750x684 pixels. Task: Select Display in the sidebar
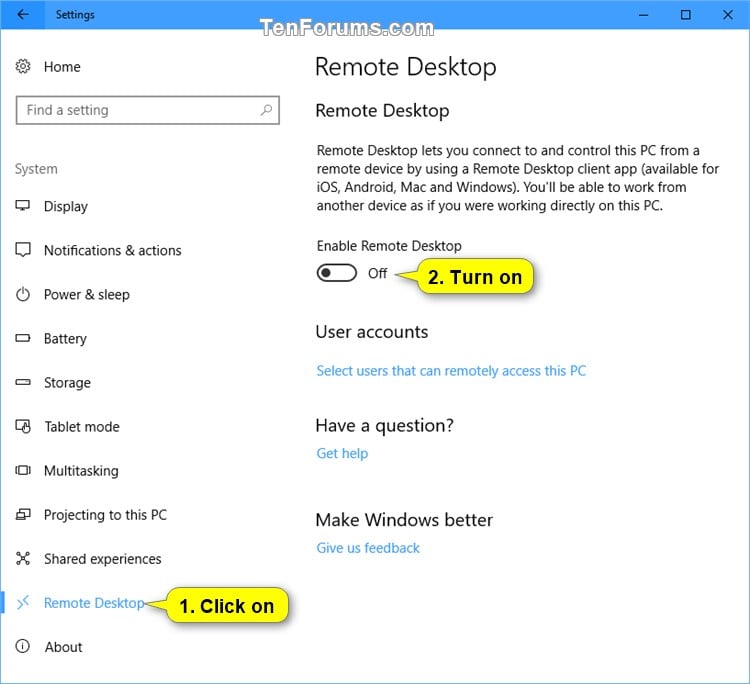pos(66,207)
